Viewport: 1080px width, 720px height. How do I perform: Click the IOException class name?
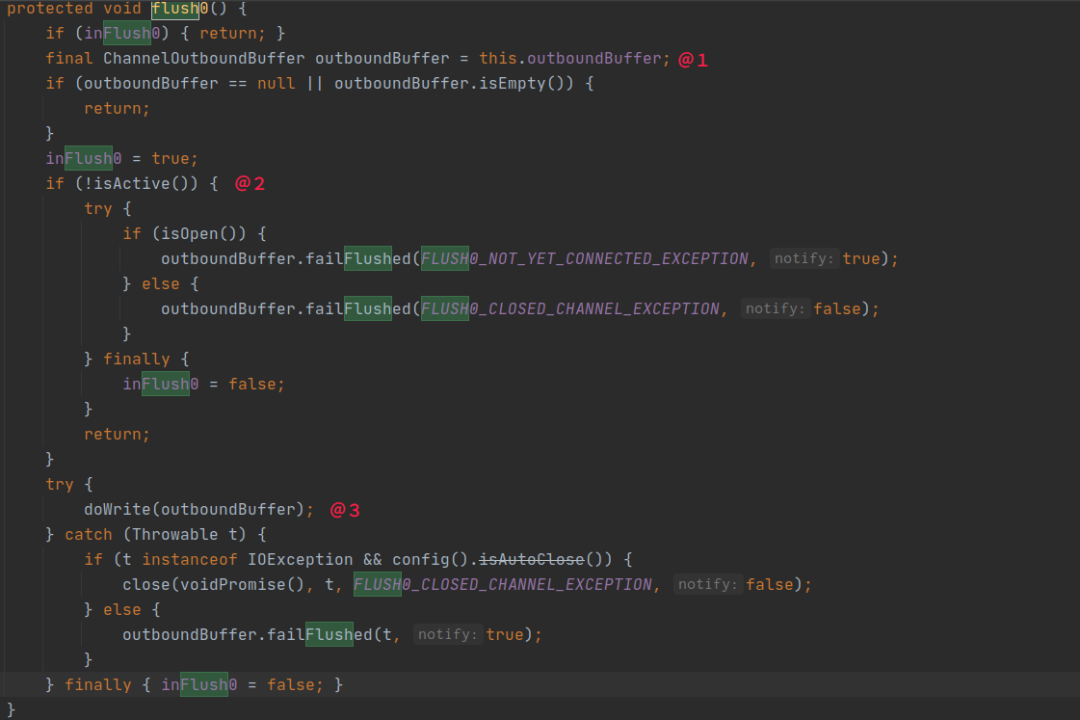[x=300, y=559]
